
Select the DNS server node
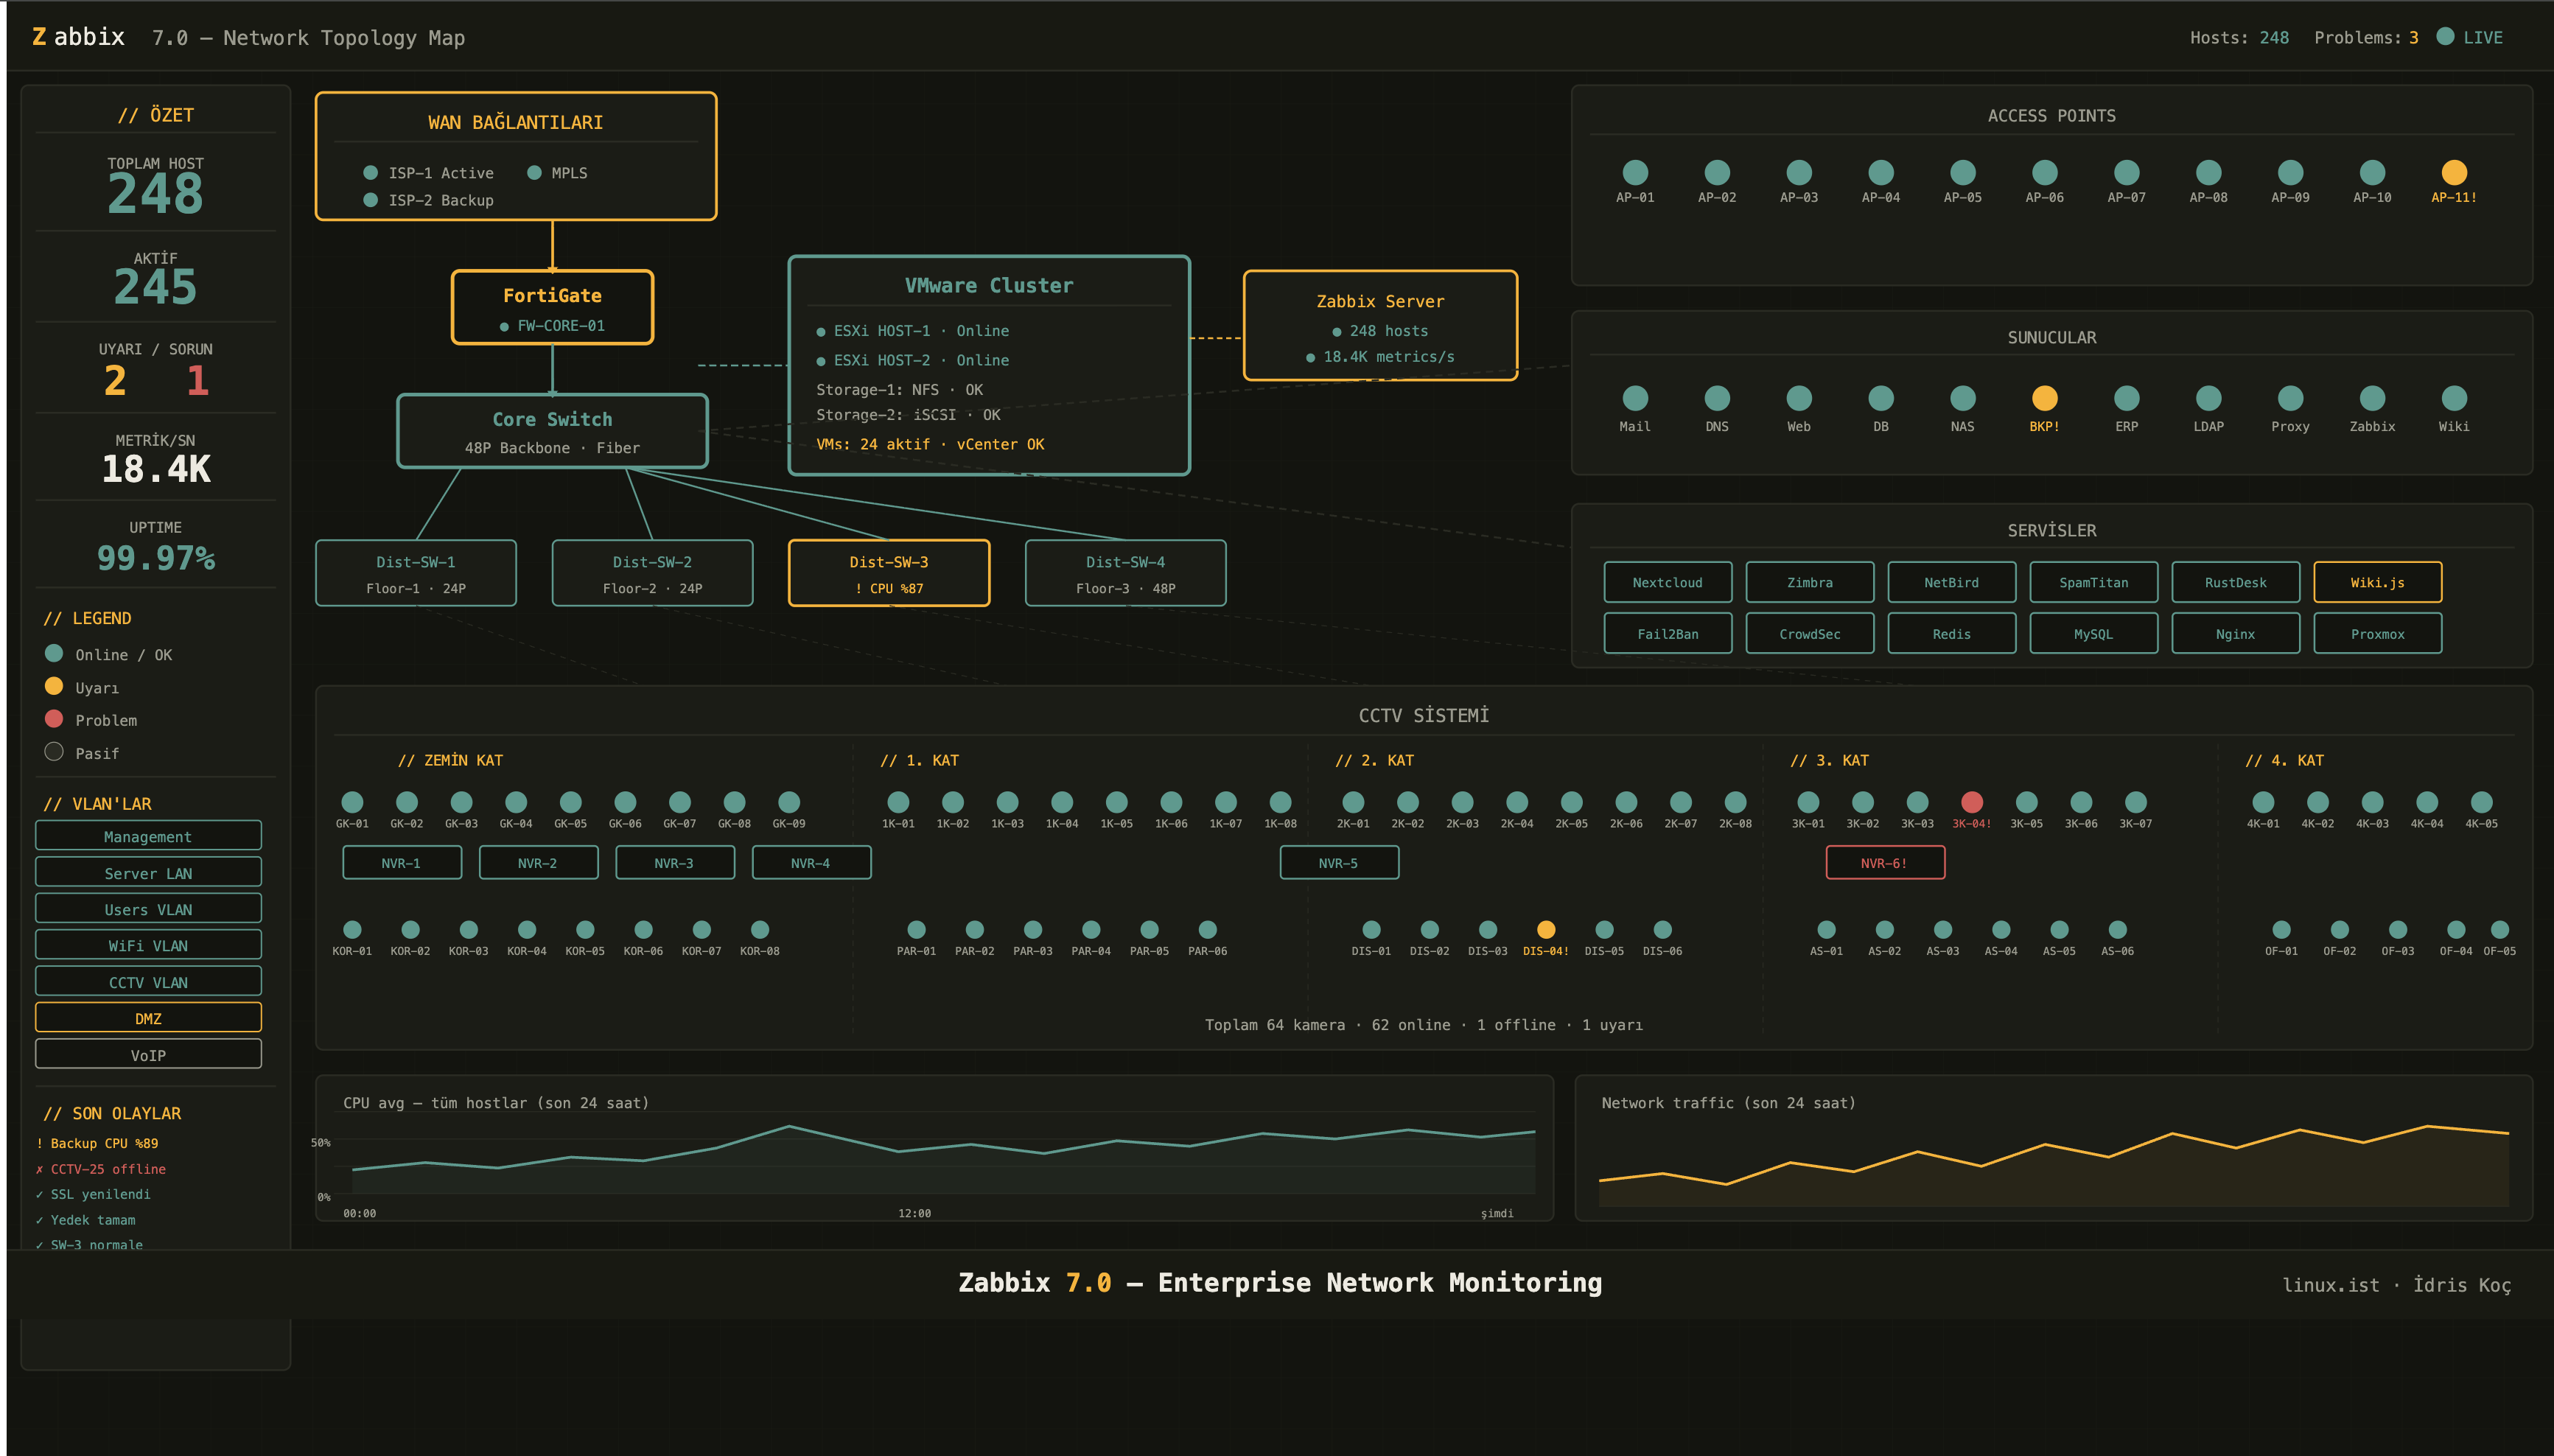[1717, 398]
